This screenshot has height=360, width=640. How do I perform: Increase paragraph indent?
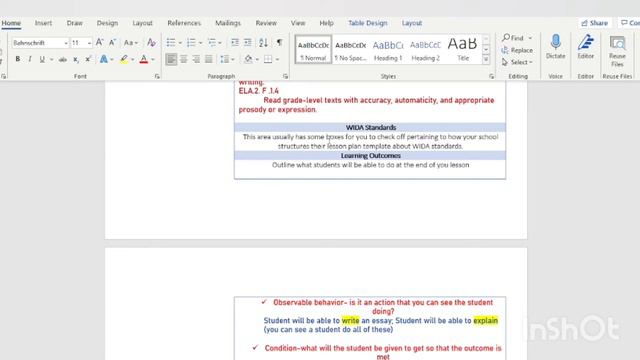pos(248,42)
